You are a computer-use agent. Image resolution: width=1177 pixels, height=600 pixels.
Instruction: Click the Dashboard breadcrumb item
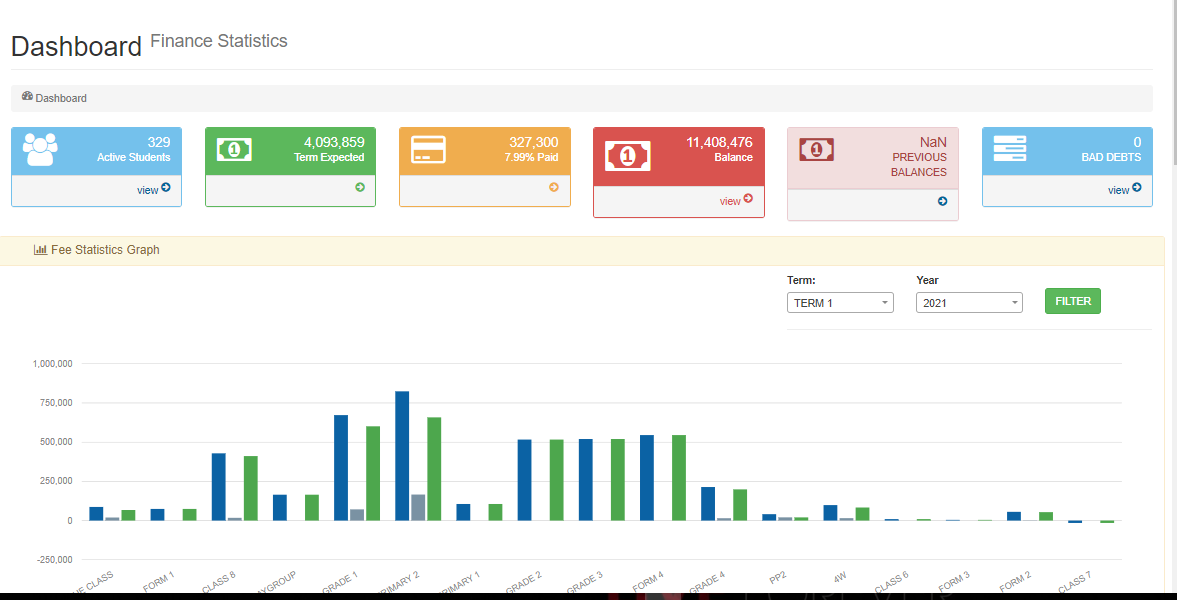[60, 98]
